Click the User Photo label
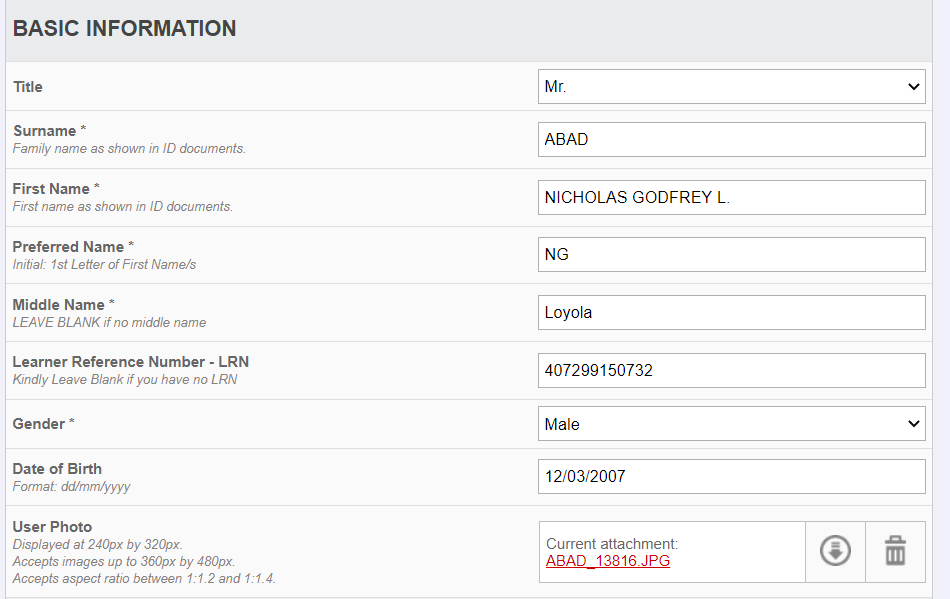Viewport: 950px width, 599px height. pos(52,527)
